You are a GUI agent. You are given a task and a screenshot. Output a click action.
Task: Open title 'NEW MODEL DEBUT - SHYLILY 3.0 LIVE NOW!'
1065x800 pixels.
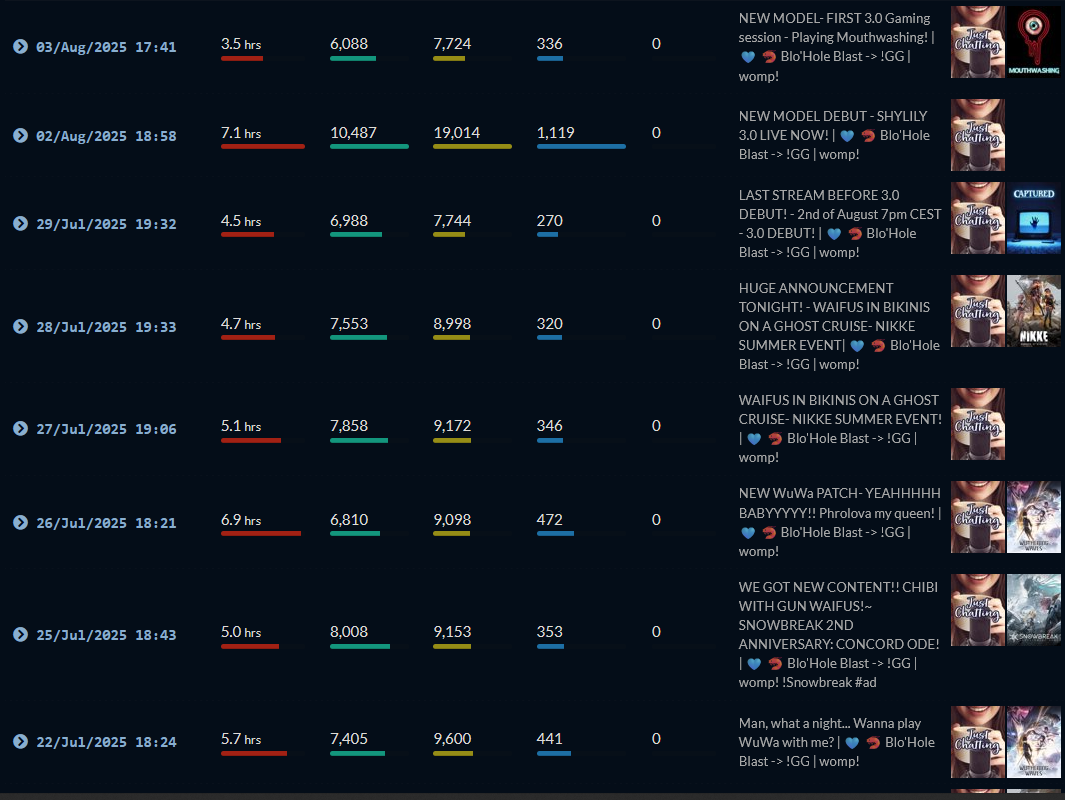tap(835, 135)
